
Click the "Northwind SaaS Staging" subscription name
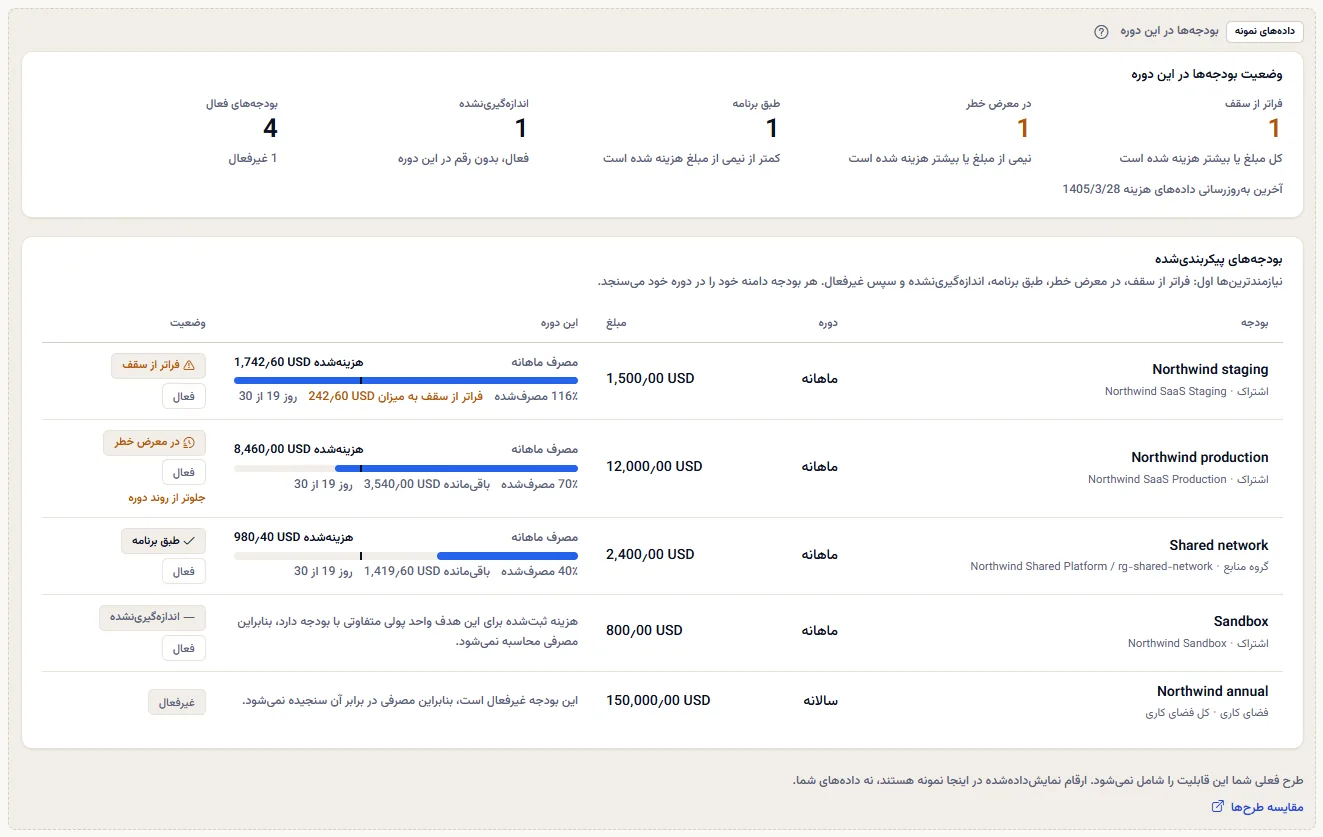pos(1165,391)
